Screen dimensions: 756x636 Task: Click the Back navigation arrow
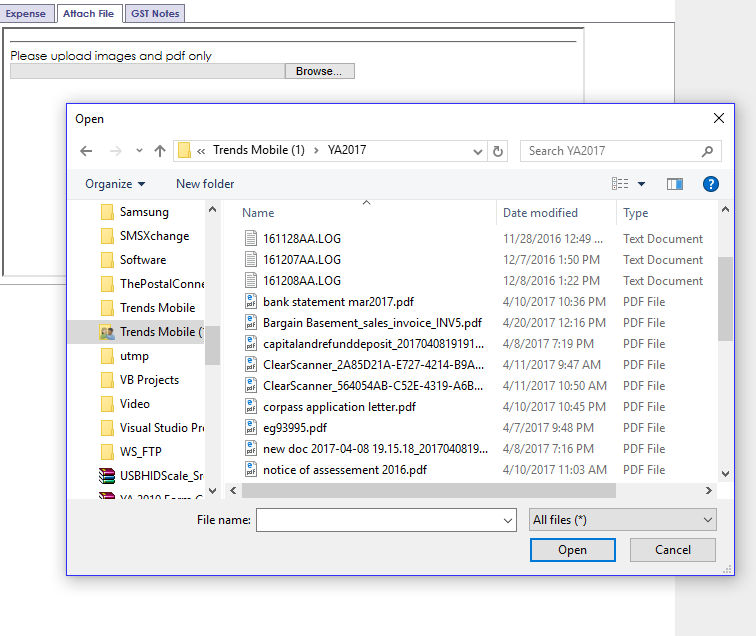87,151
